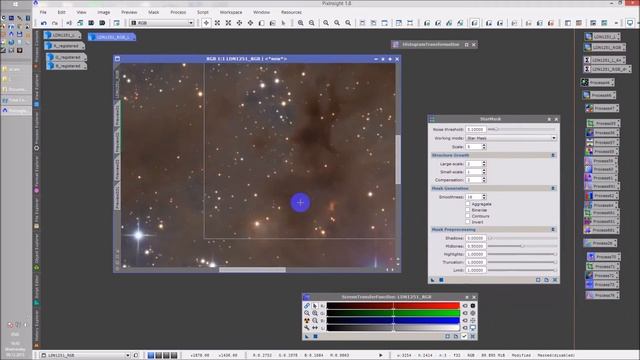
Task: Select the crosshair readout mode toolbar icon
Action: [206, 23]
